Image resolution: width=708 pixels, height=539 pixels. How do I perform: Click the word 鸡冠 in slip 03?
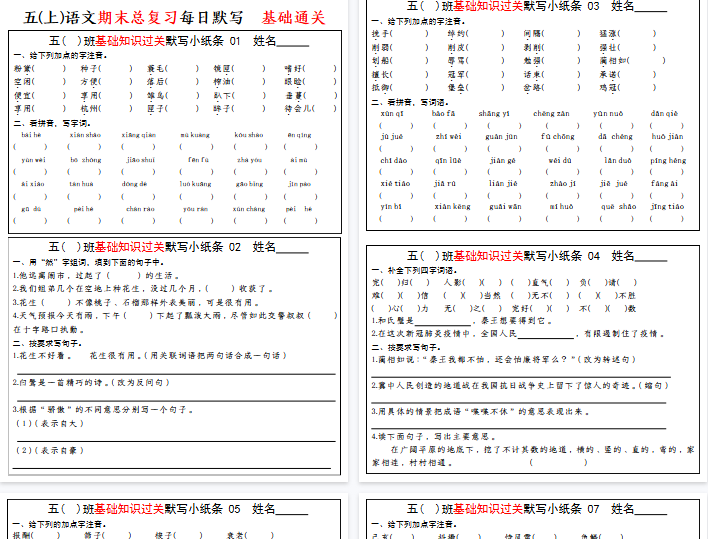pyautogui.click(x=607, y=88)
